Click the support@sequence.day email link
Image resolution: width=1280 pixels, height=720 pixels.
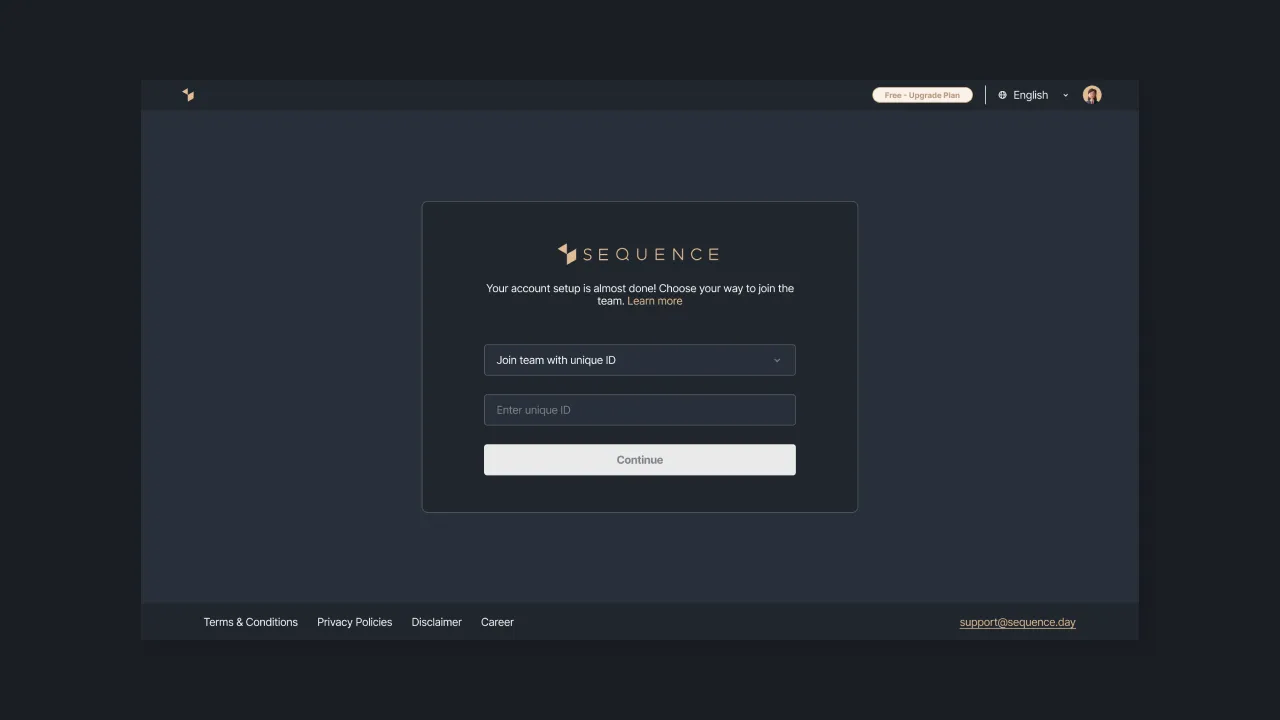click(1018, 622)
